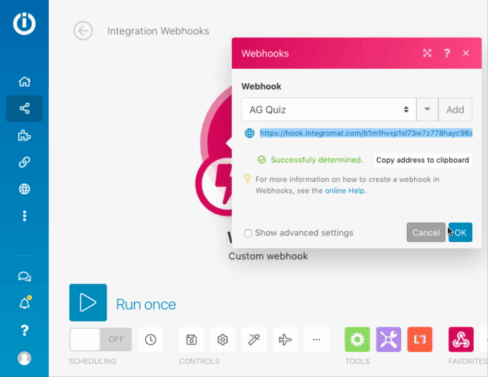Open help in the Webhooks dialog

(447, 53)
